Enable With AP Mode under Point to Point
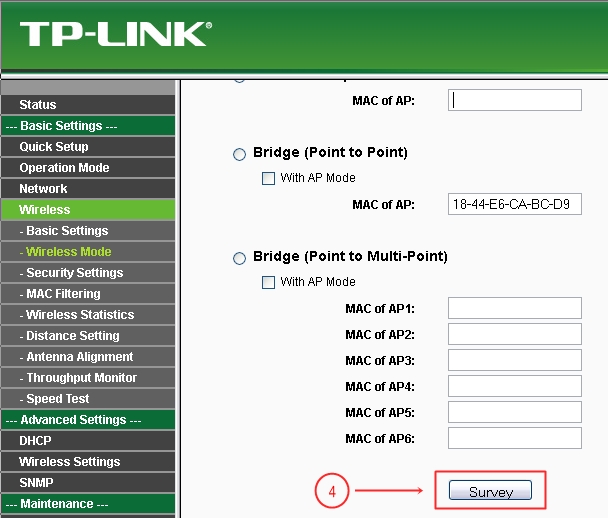This screenshot has height=518, width=608. (268, 178)
